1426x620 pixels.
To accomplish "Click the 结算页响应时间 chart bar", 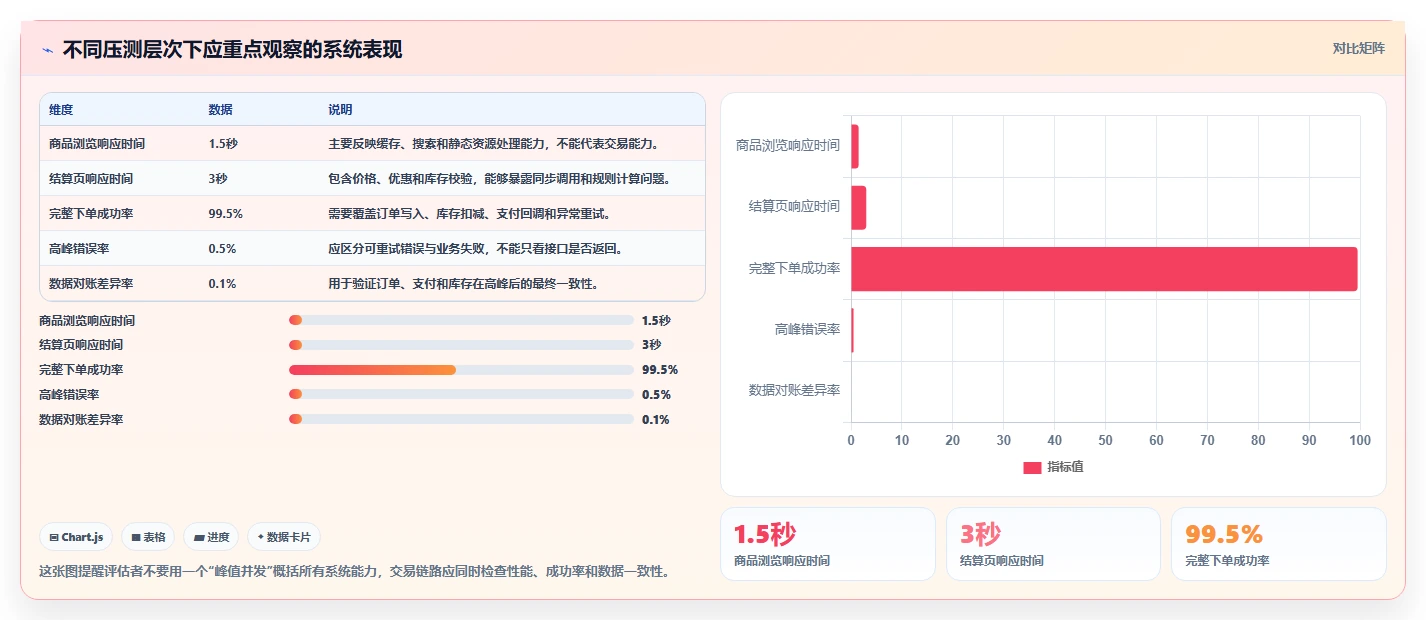I will pyautogui.click(x=858, y=207).
